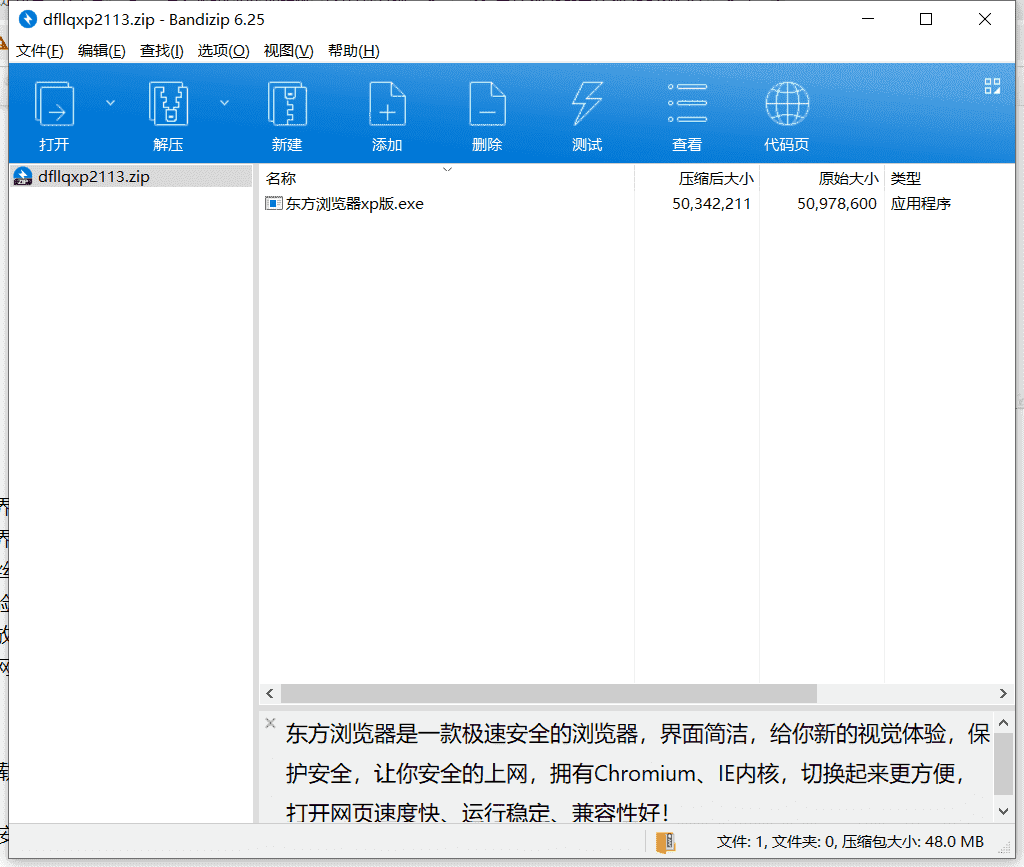Click the exe file icon beside 东方浏览器xp版

(274, 204)
